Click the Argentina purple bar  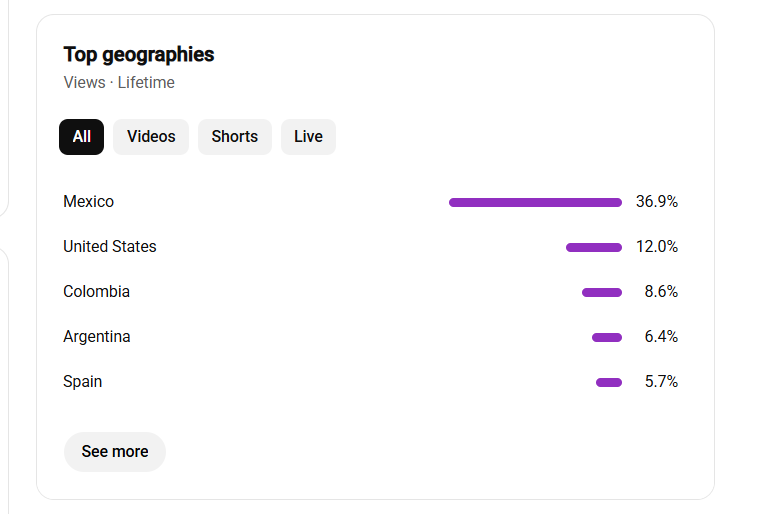pos(607,337)
